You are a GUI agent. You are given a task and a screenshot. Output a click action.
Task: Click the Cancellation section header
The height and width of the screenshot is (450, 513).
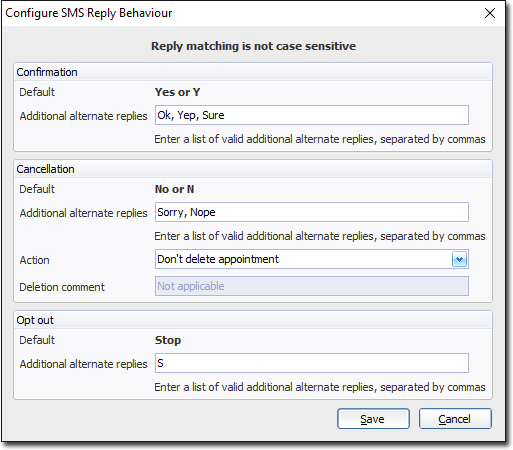pos(46,169)
